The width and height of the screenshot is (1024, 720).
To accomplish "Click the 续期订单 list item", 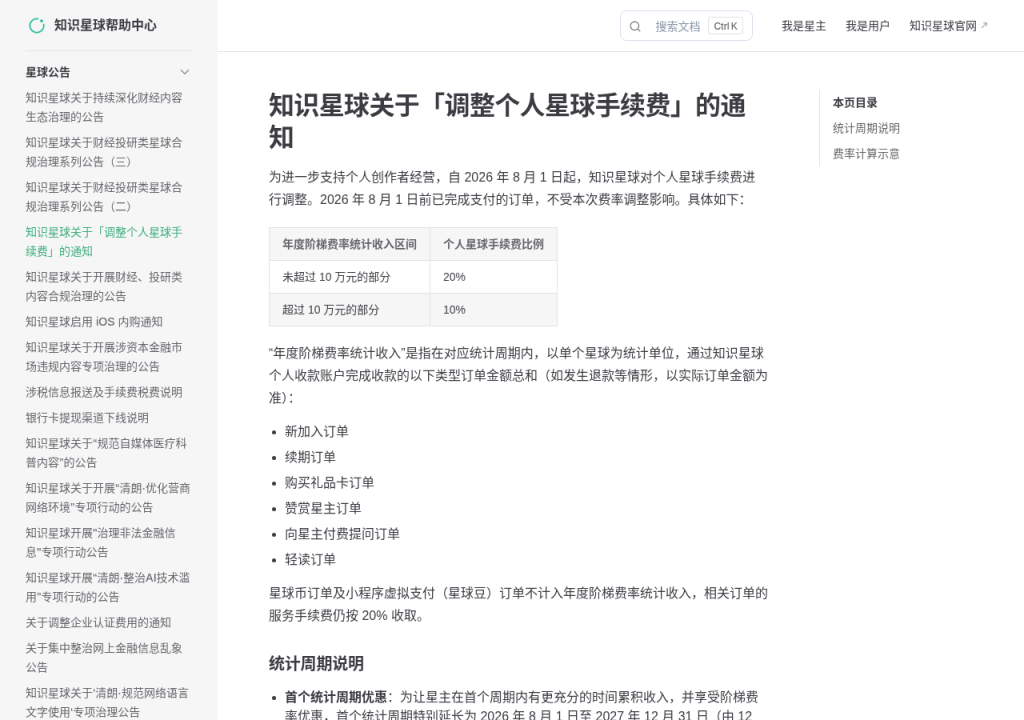I will 310,457.
